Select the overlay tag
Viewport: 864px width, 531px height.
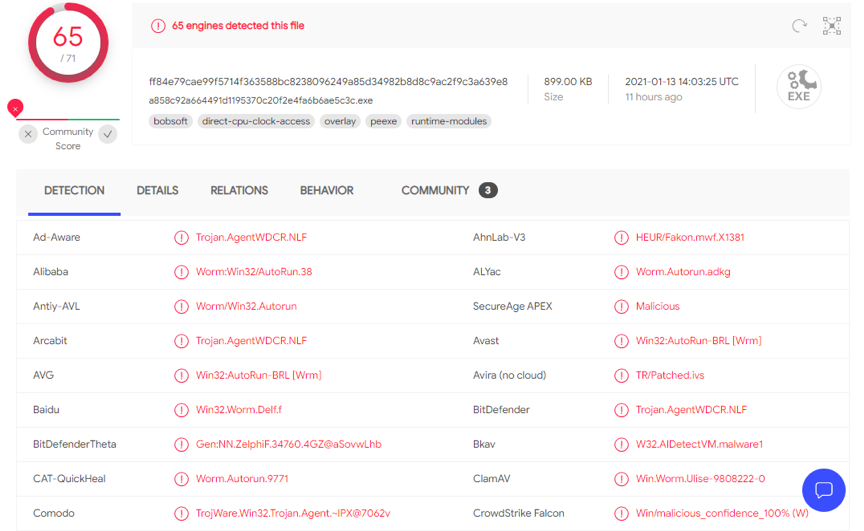pos(340,121)
